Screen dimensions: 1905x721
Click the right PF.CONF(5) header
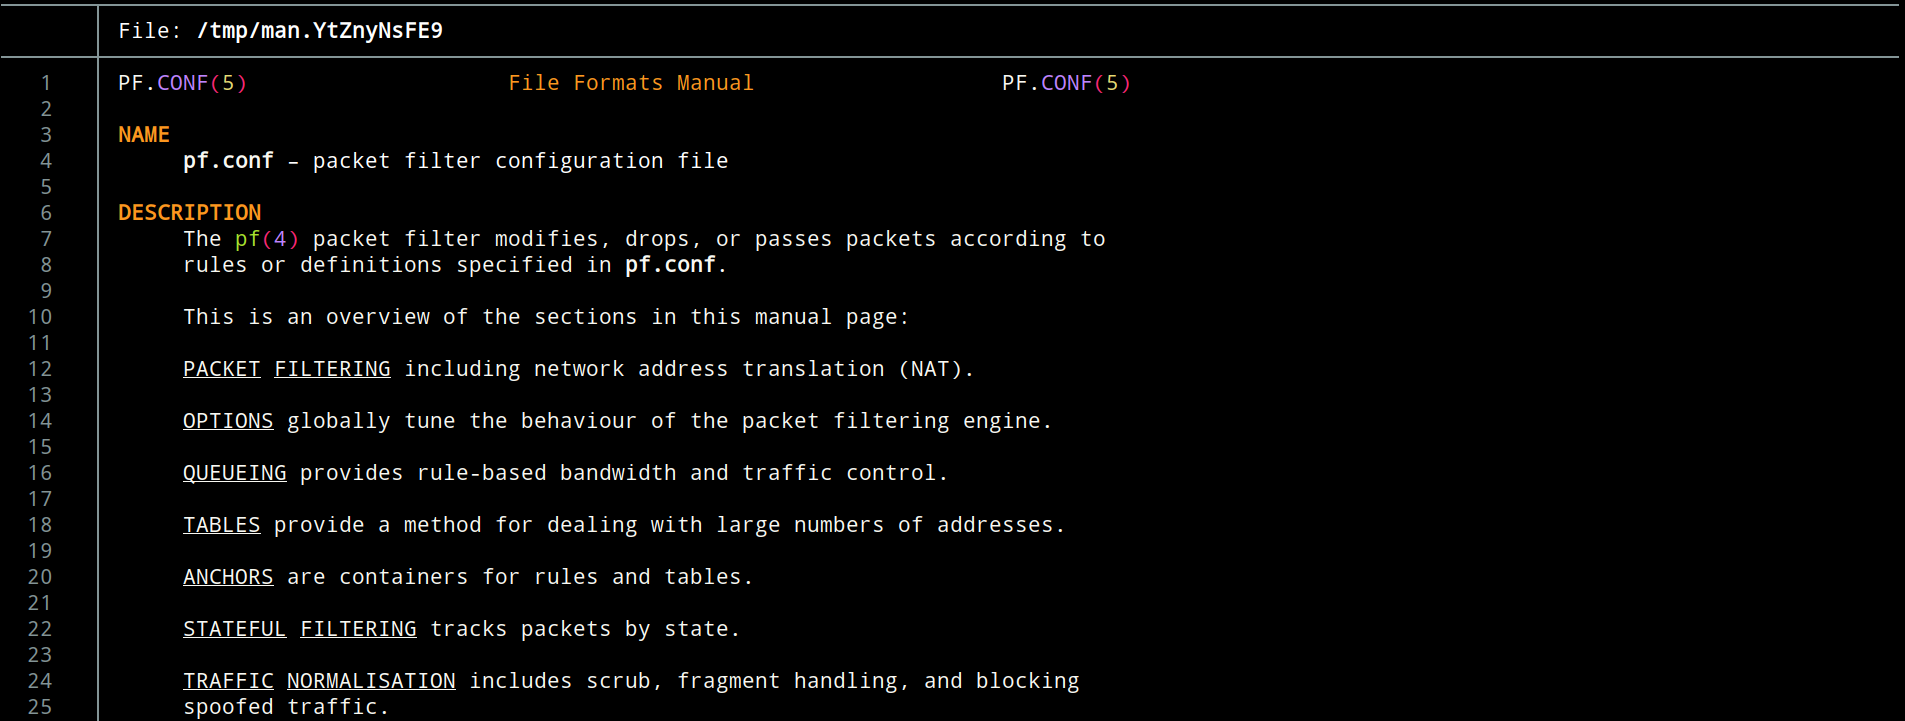(1066, 83)
